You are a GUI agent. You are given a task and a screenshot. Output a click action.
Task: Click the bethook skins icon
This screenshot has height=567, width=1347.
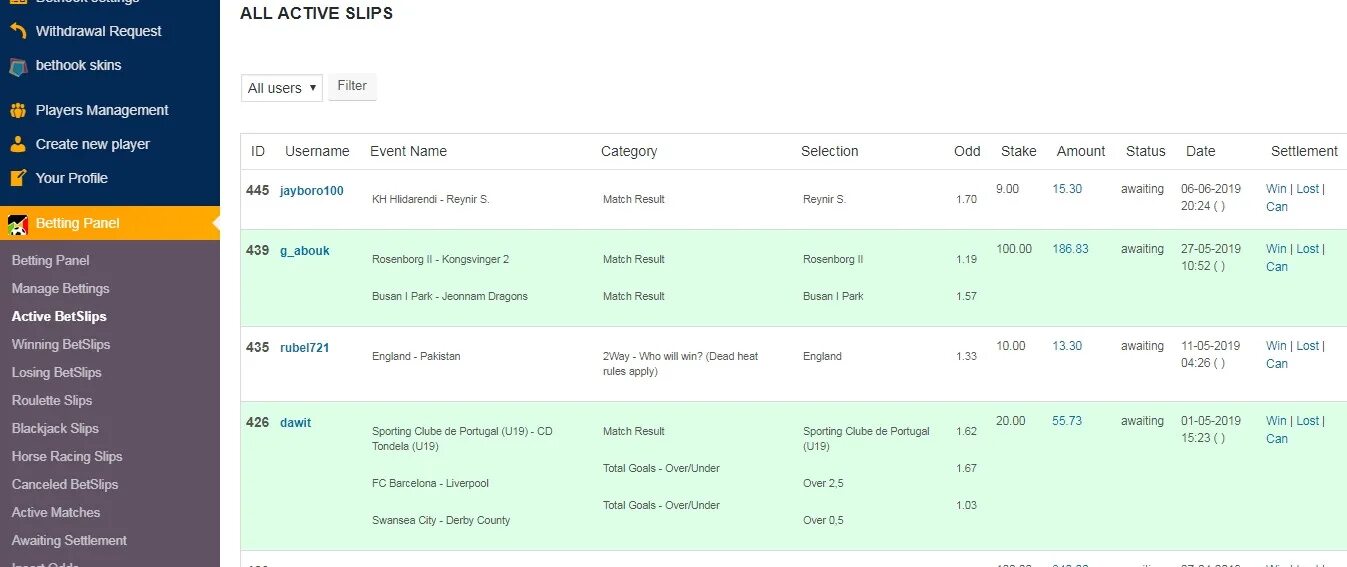[17, 66]
